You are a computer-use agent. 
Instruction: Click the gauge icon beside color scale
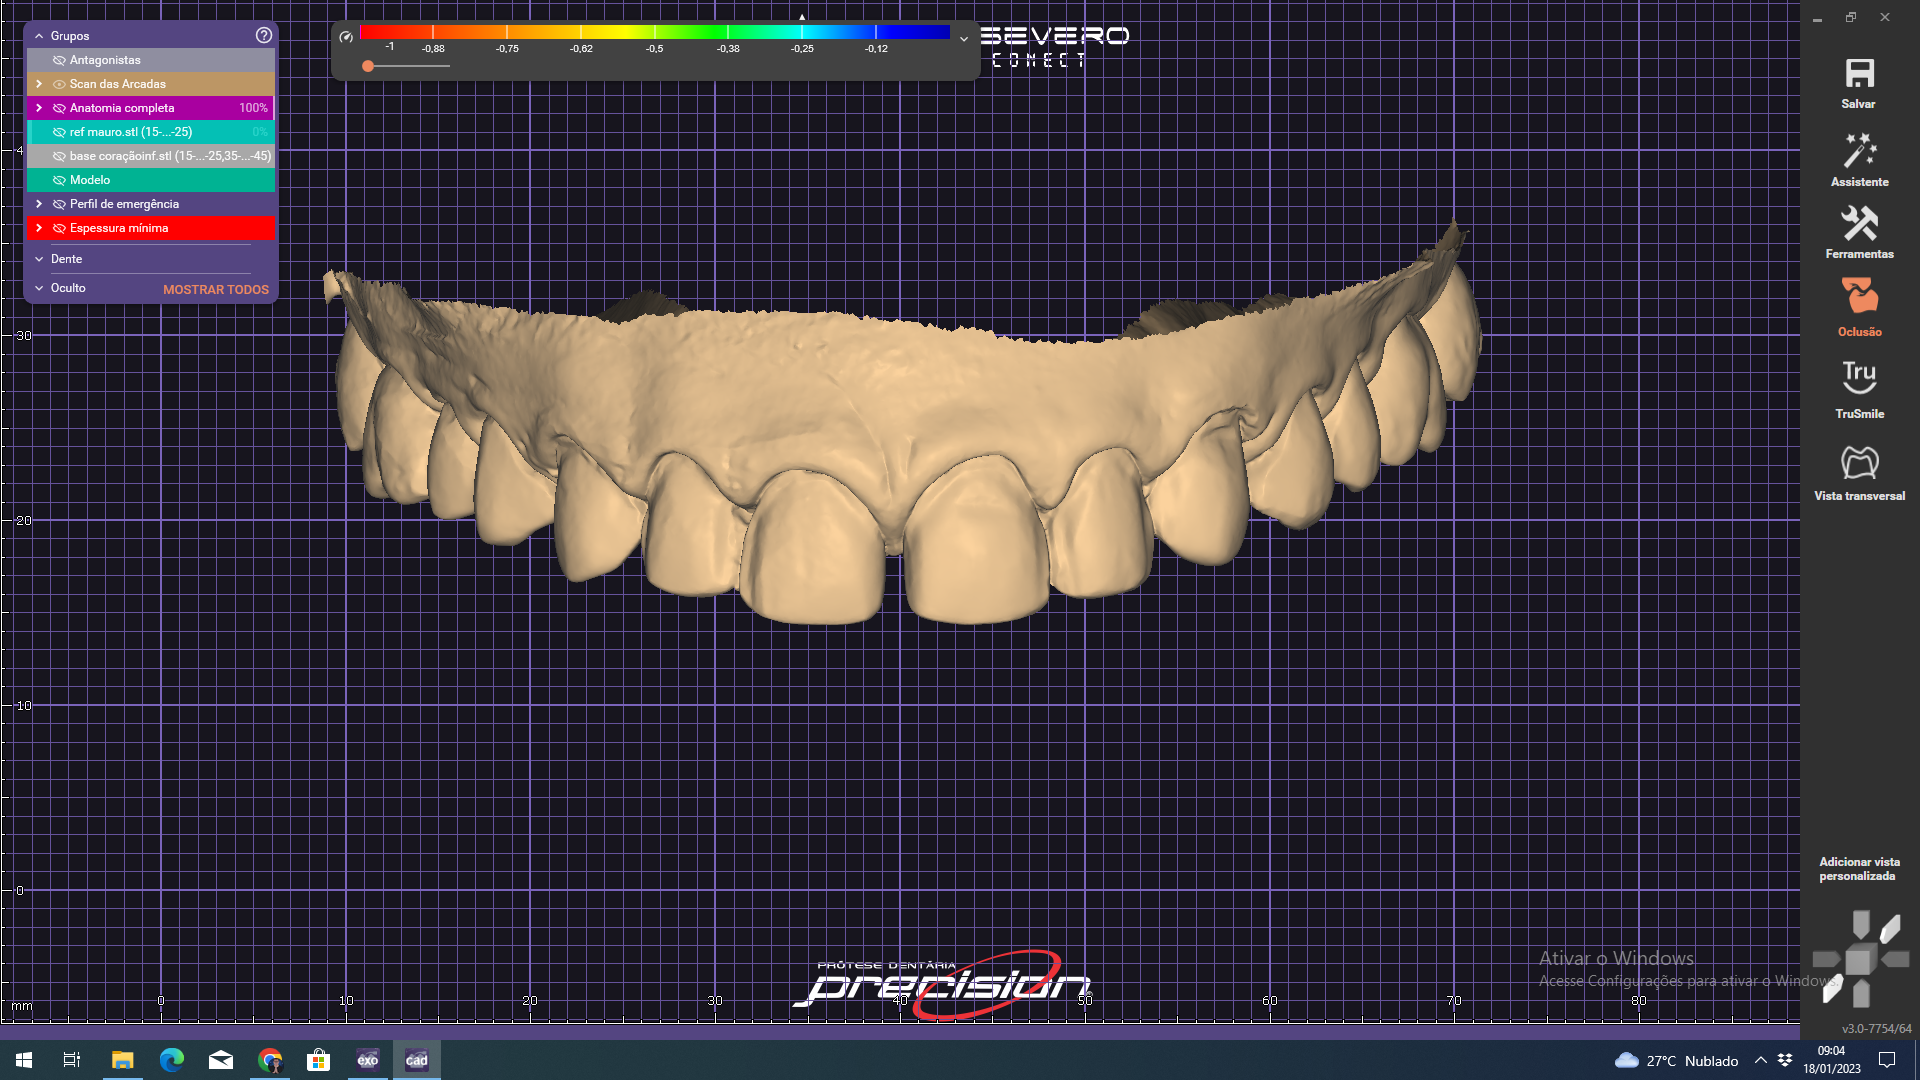(346, 37)
